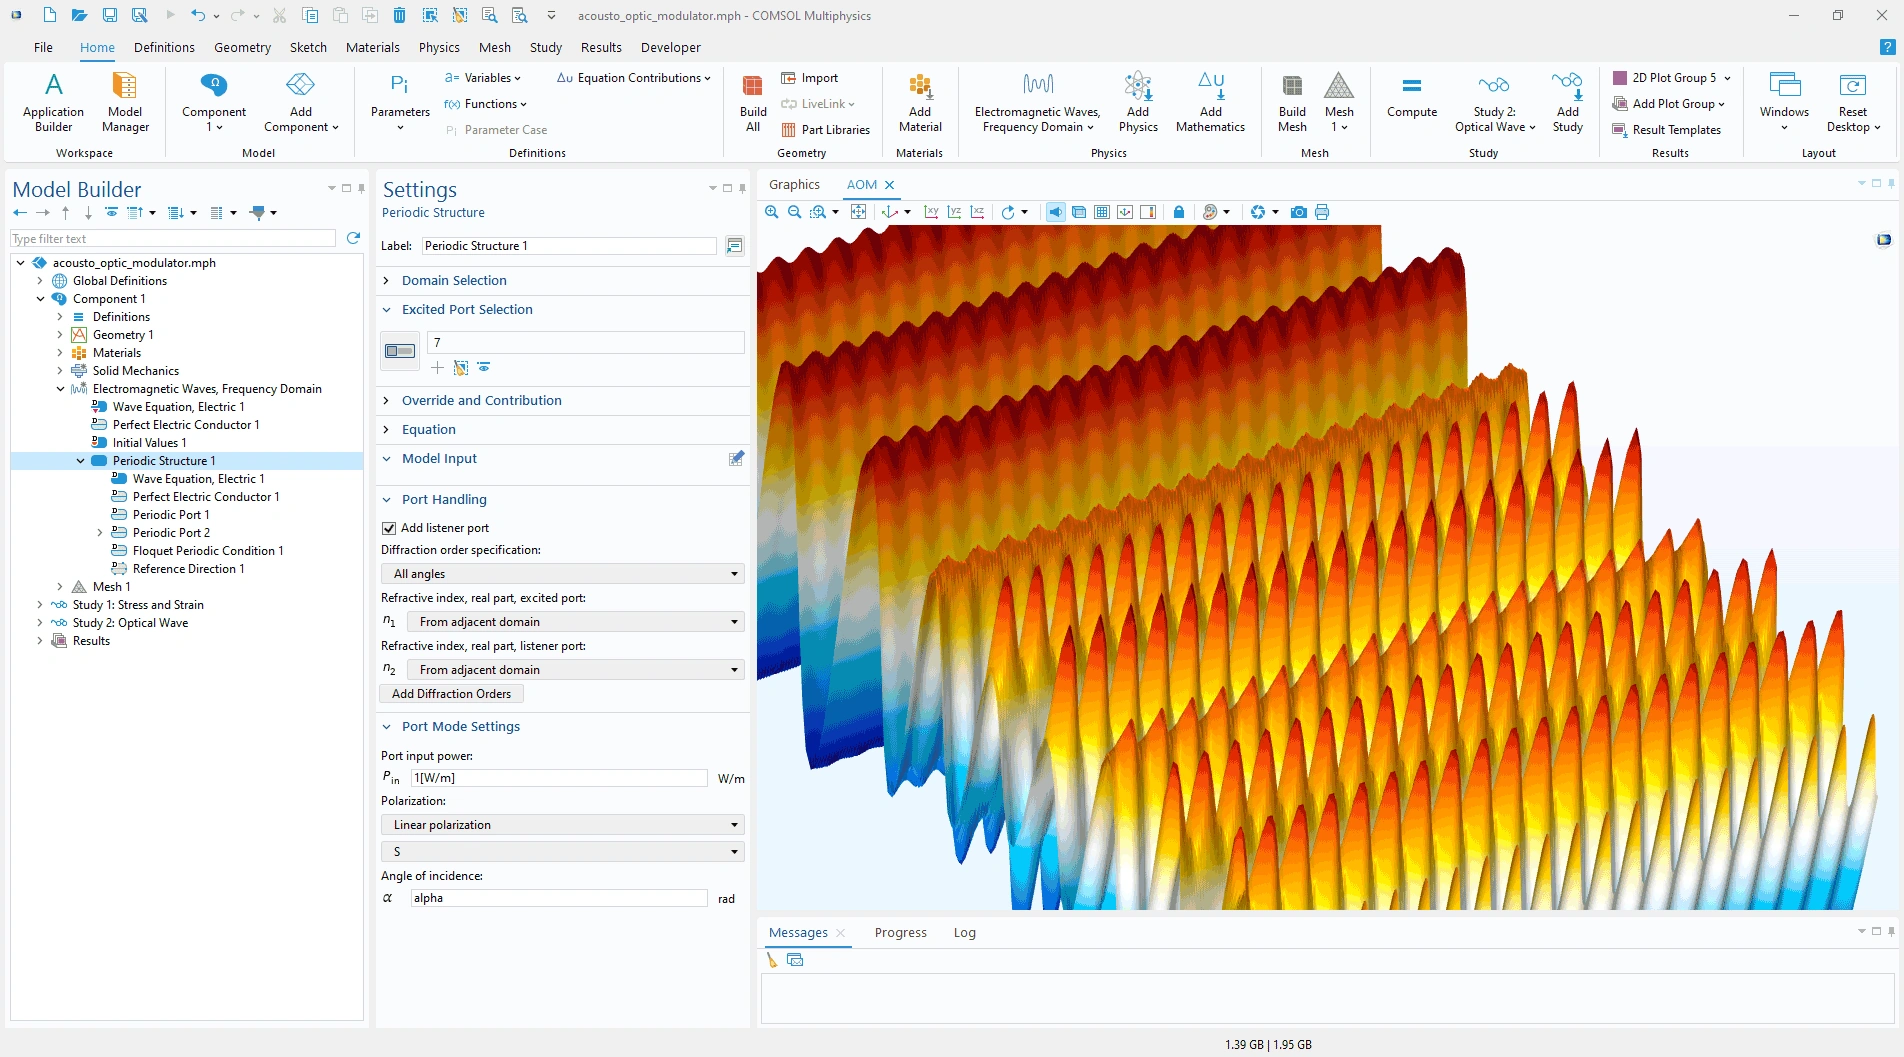Toggle the excited port selection active switch
1904x1057 pixels.
[400, 351]
